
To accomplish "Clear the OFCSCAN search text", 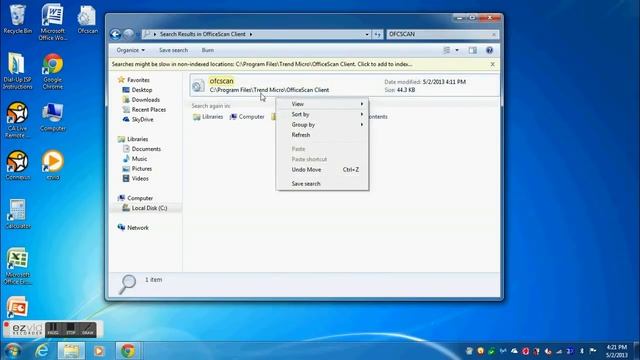I will click(494, 34).
